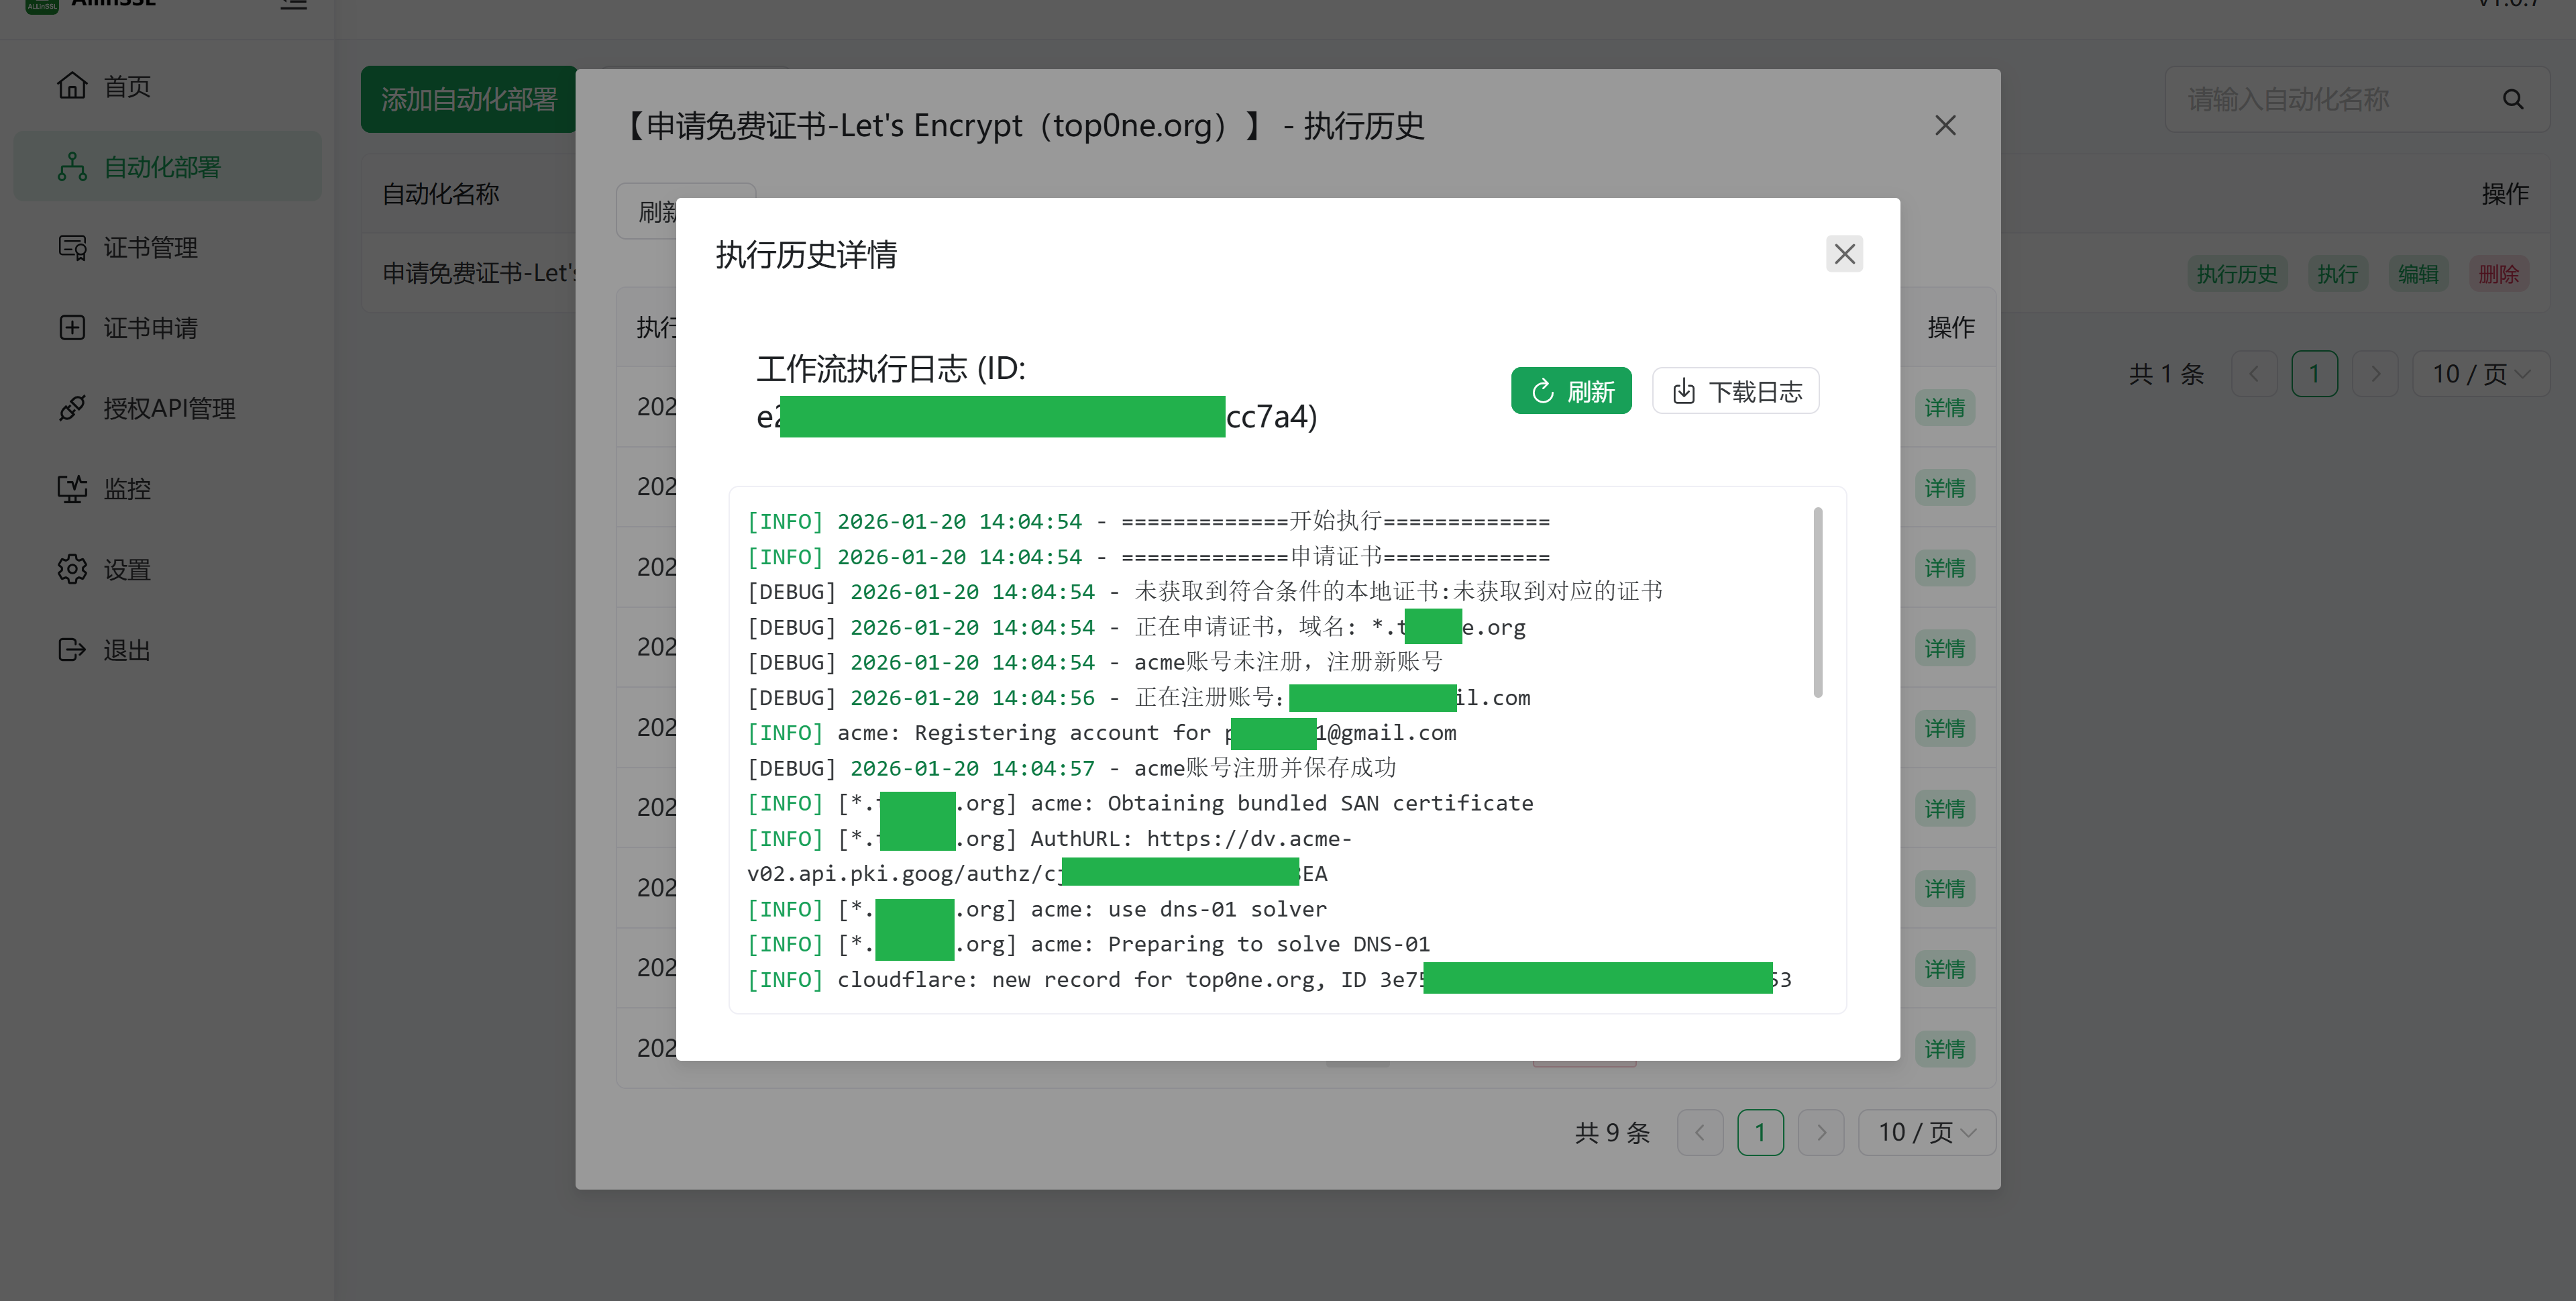Close the 执行历史 modal window

click(x=1945, y=125)
